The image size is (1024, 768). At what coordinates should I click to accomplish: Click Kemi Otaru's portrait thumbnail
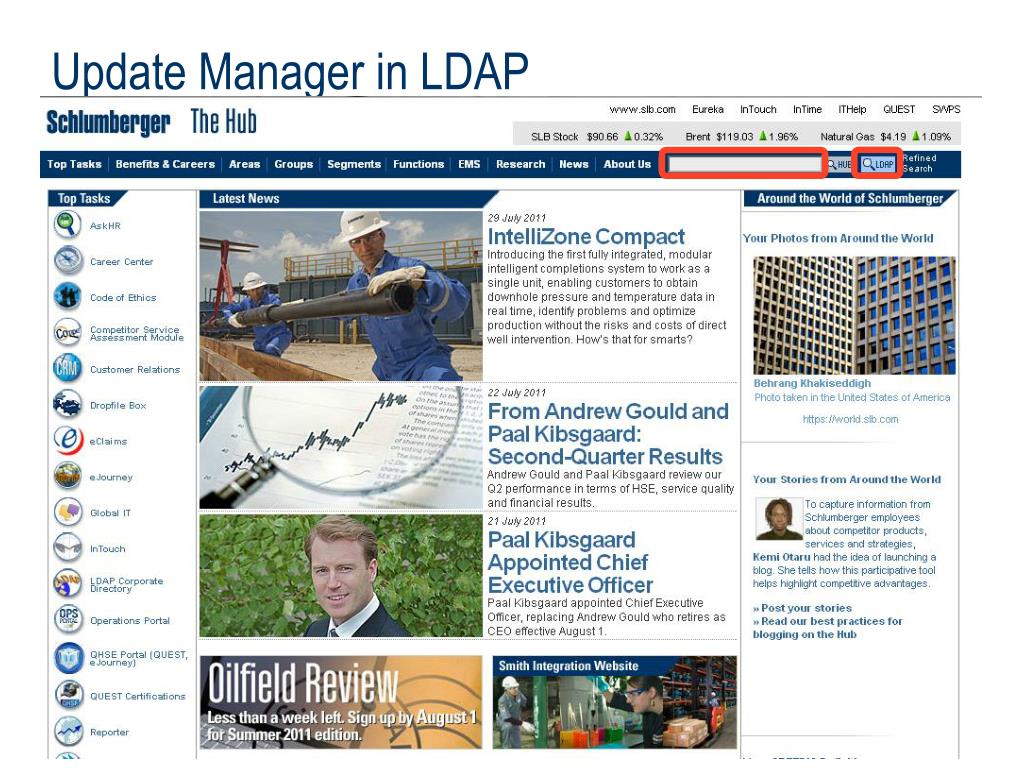click(x=778, y=519)
